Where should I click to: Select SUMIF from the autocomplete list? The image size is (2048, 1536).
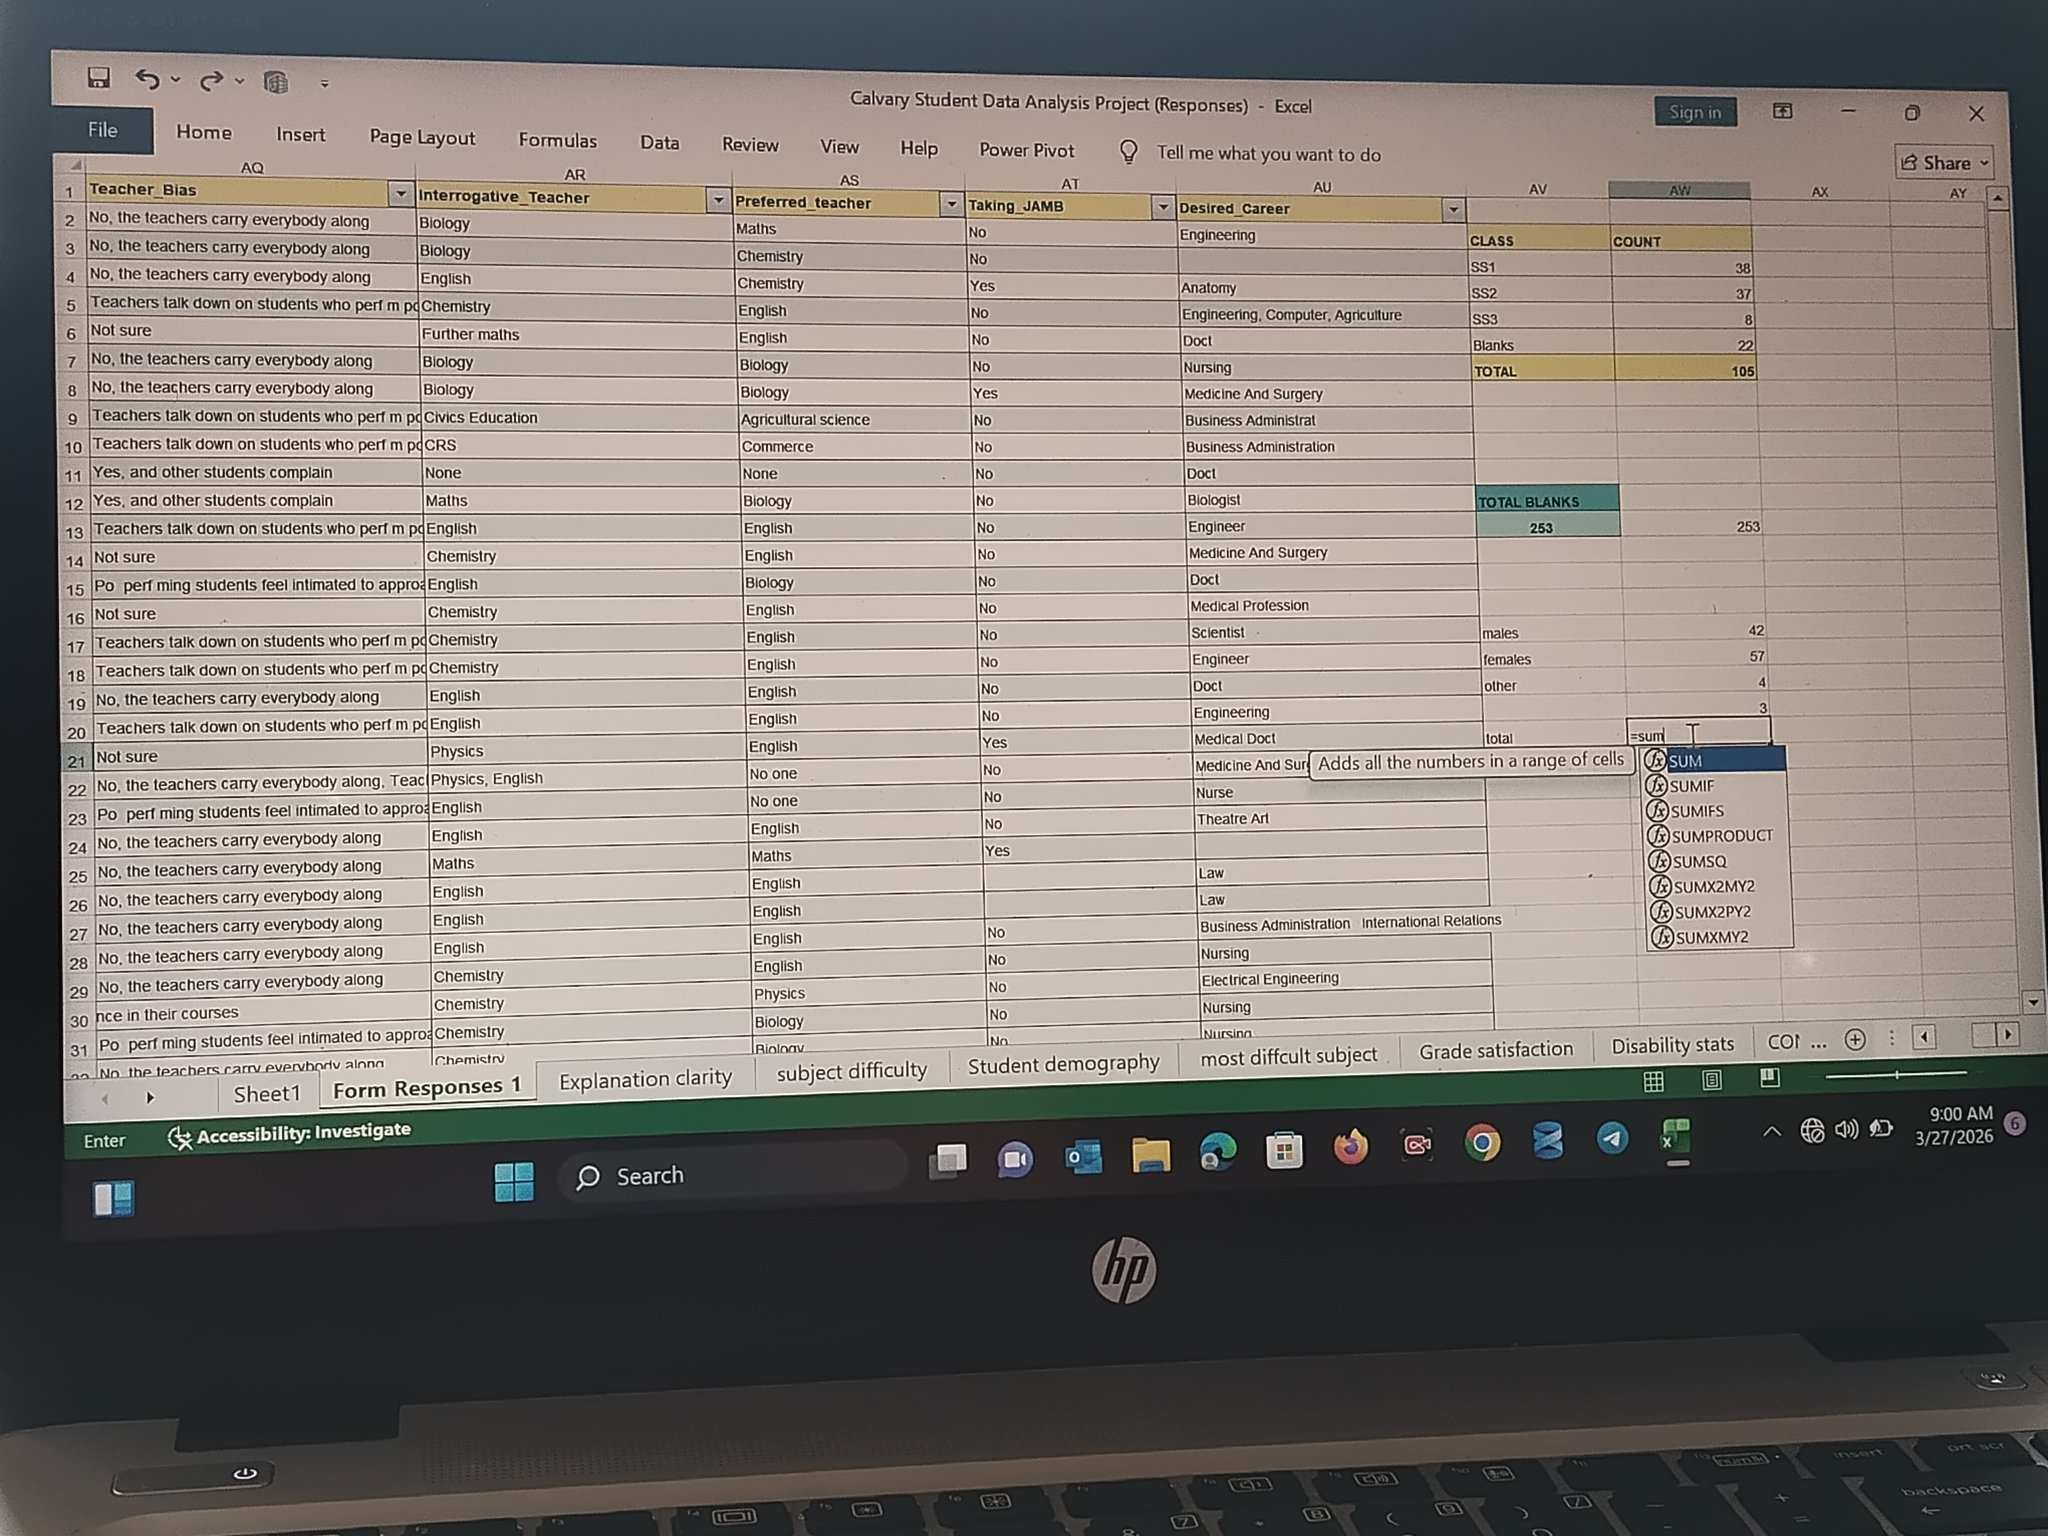coord(1692,786)
